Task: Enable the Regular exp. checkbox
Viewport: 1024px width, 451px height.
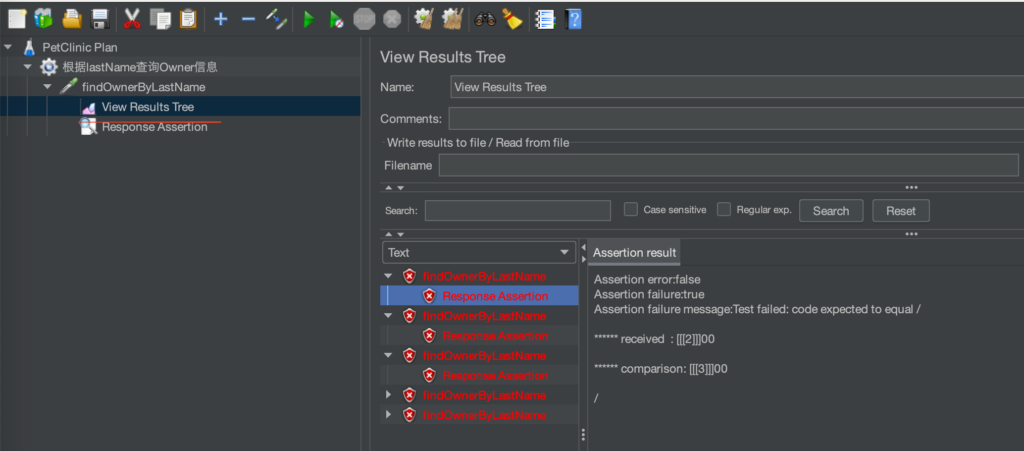Action: [724, 210]
